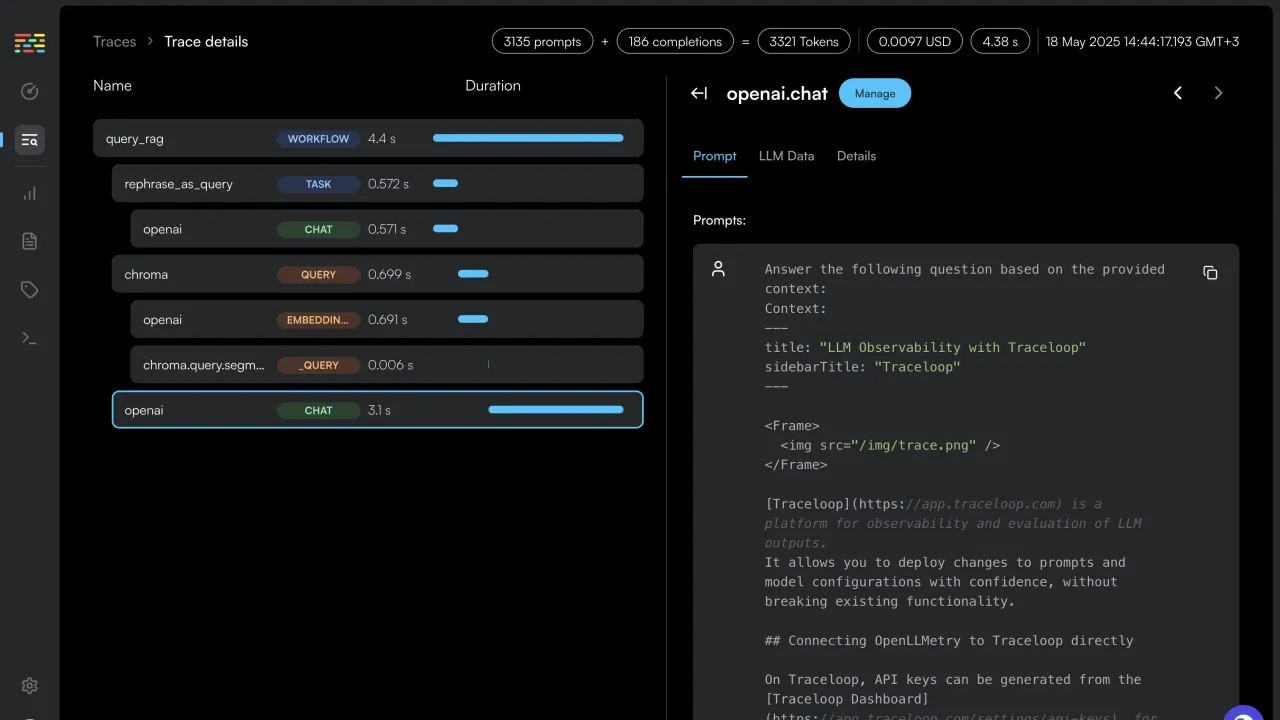Image resolution: width=1280 pixels, height=720 pixels.
Task: Click the 0.0097 USD cost pill
Action: pyautogui.click(x=914, y=41)
